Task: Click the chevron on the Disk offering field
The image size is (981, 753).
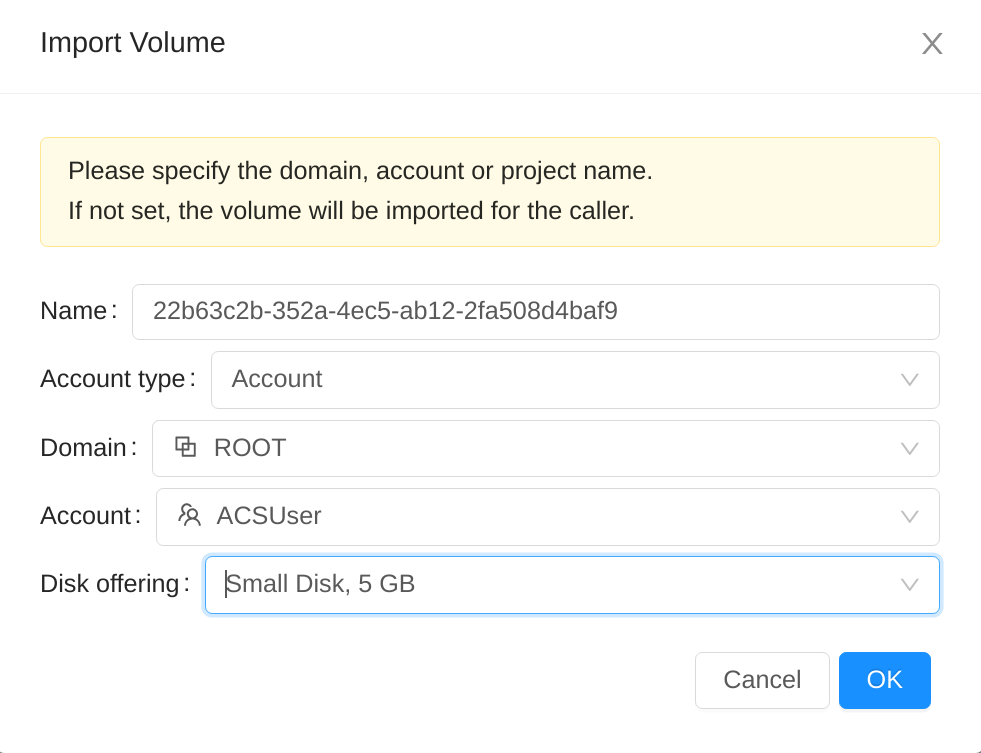Action: click(x=909, y=585)
